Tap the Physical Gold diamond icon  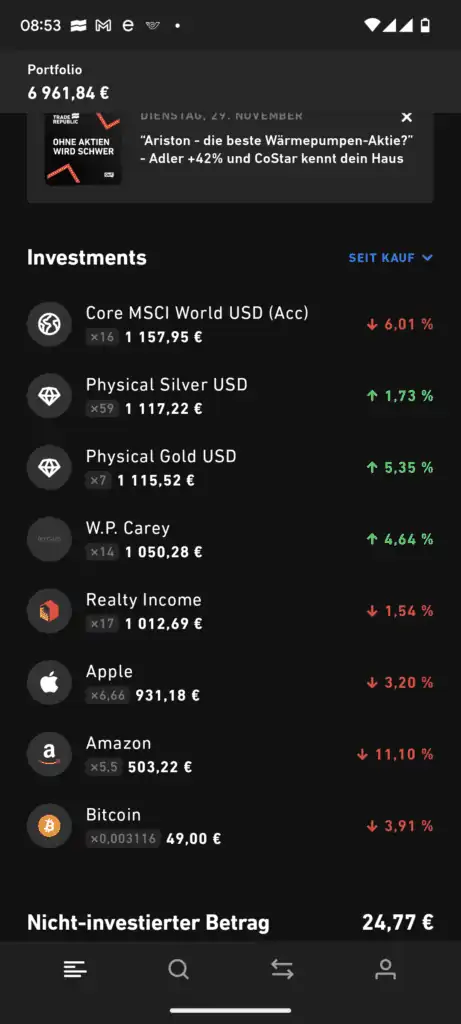coord(49,468)
